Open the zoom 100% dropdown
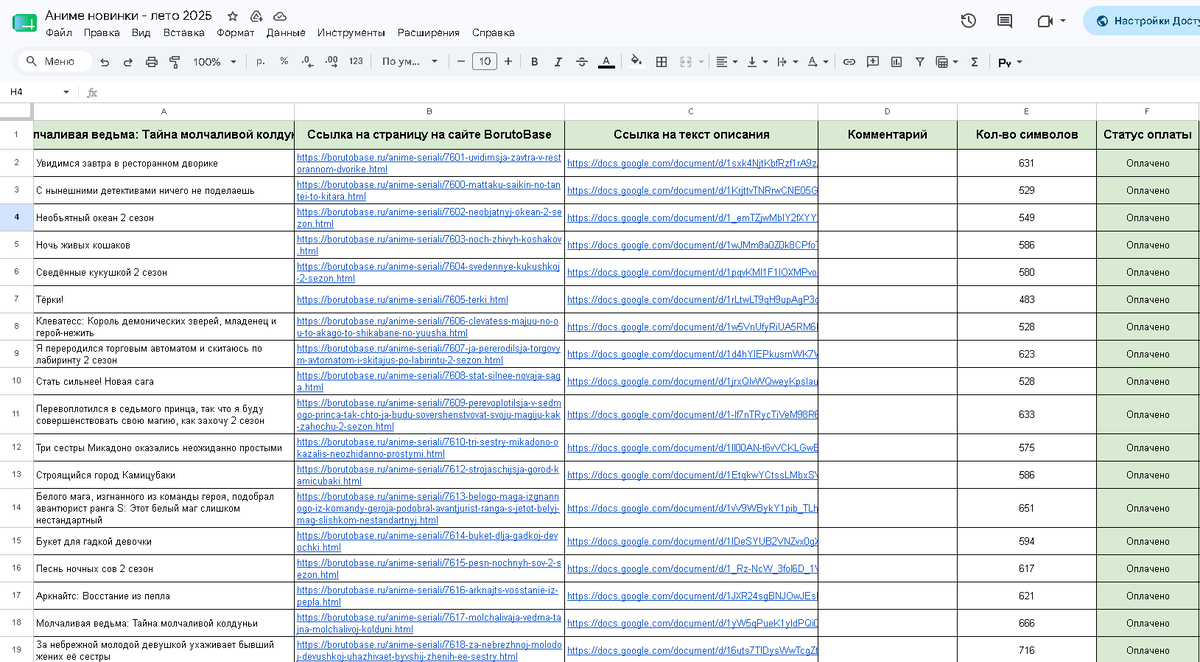This screenshot has width=1200, height=662. (x=213, y=62)
